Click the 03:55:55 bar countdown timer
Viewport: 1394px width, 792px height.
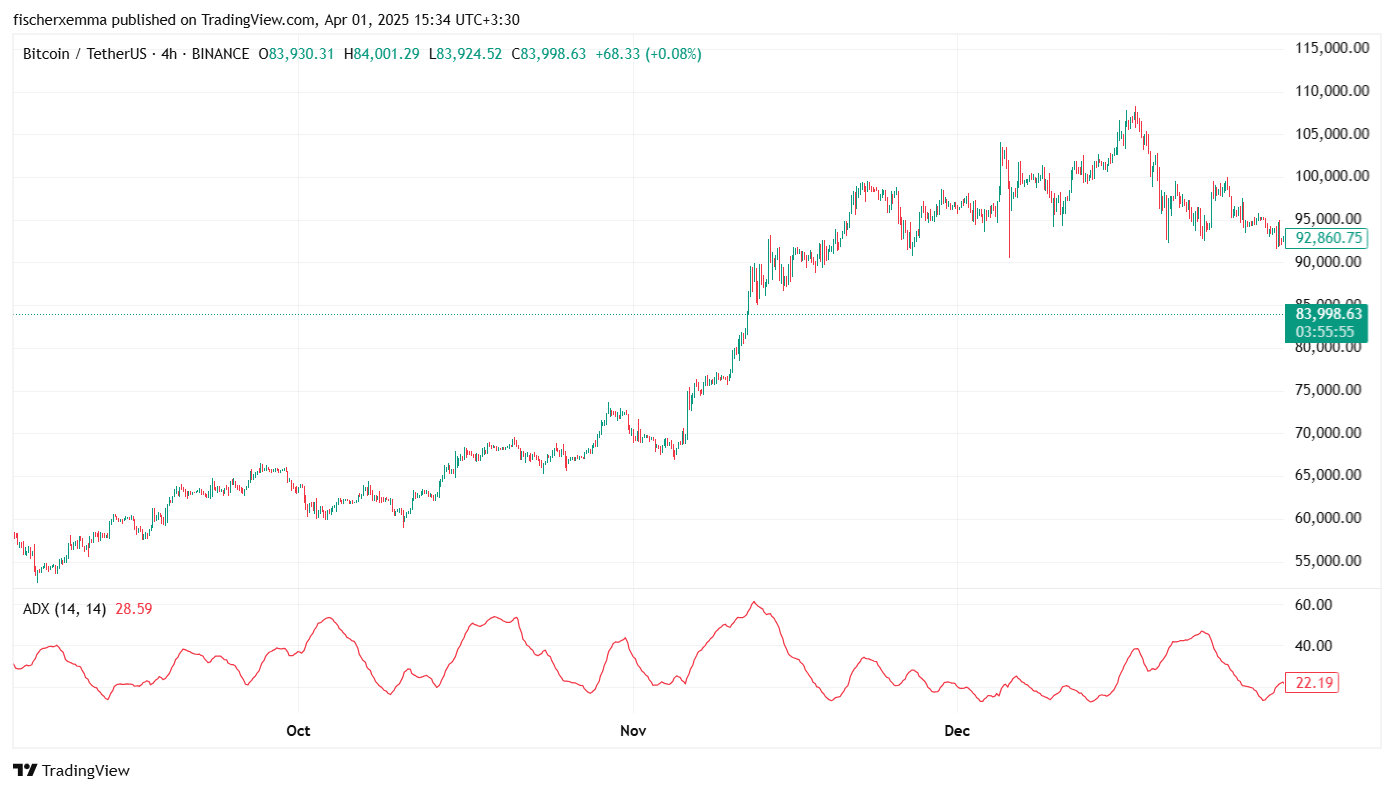(x=1325, y=332)
